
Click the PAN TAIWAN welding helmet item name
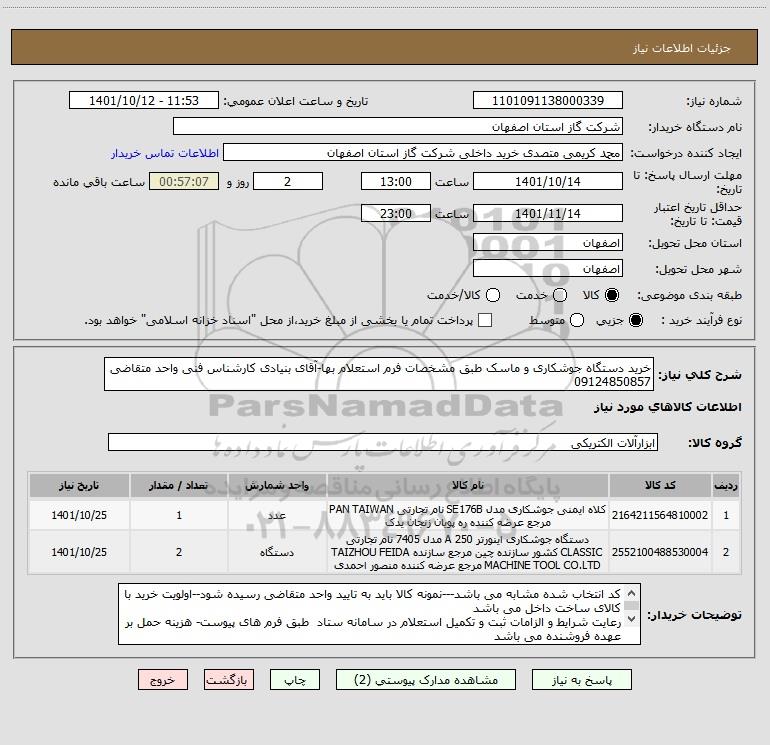[x=467, y=515]
